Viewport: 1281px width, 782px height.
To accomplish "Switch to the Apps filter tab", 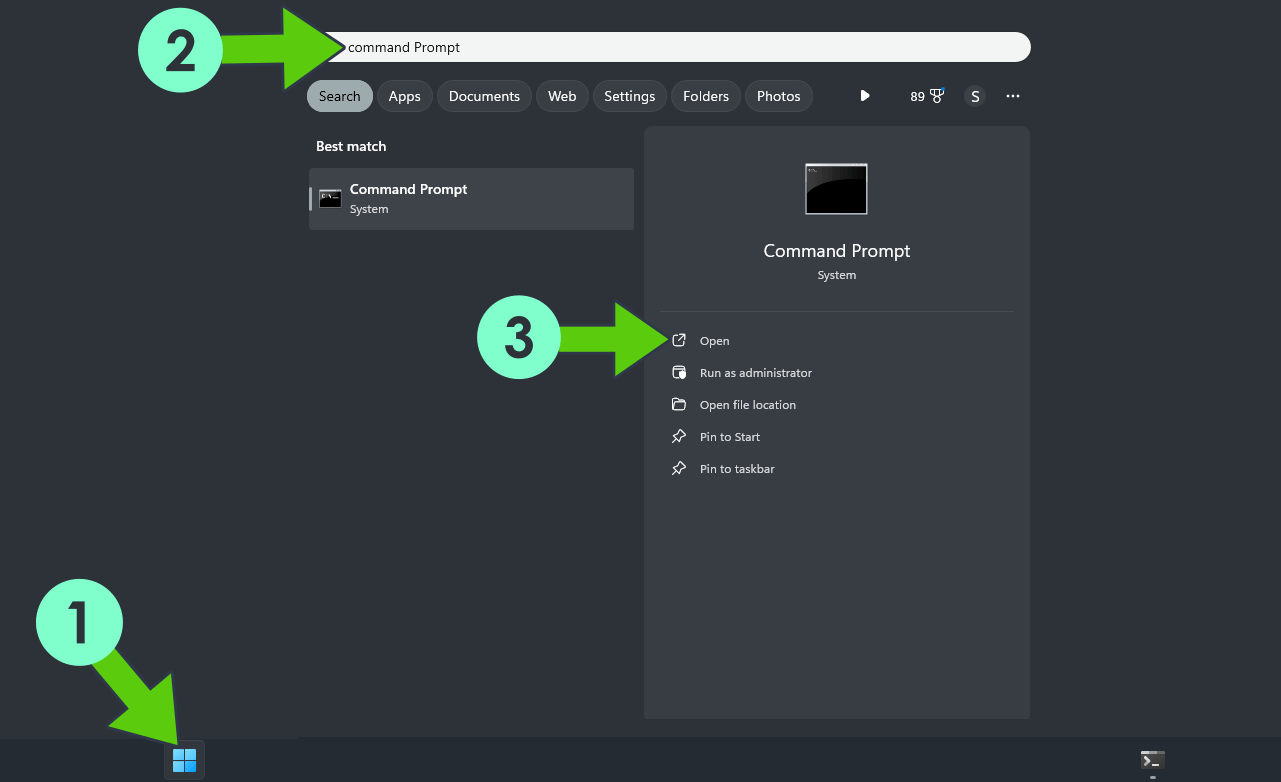I will pyautogui.click(x=404, y=95).
